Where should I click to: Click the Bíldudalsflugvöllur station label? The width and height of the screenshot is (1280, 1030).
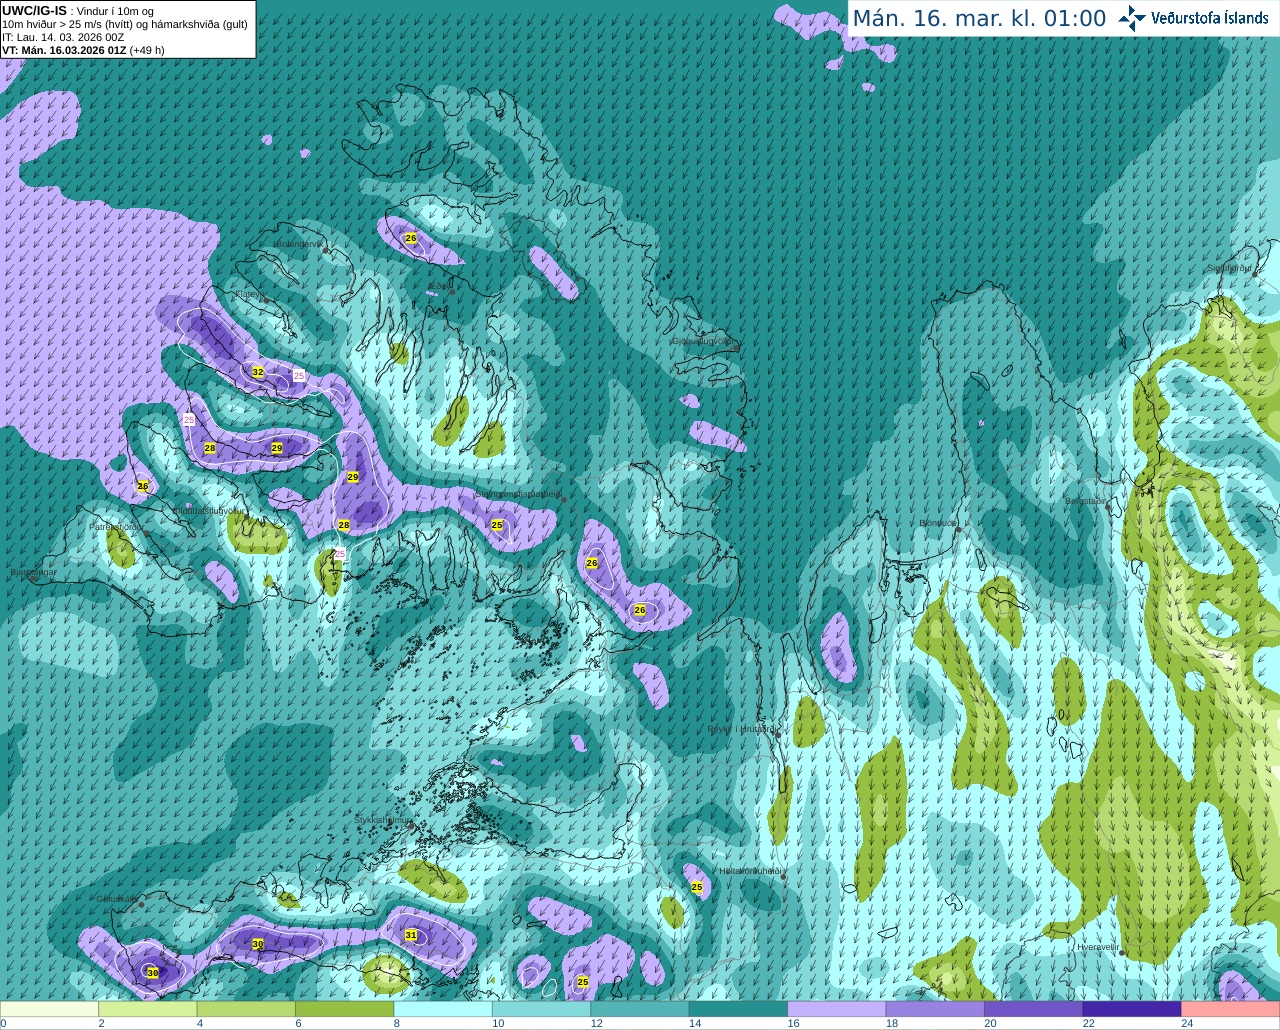click(x=209, y=510)
